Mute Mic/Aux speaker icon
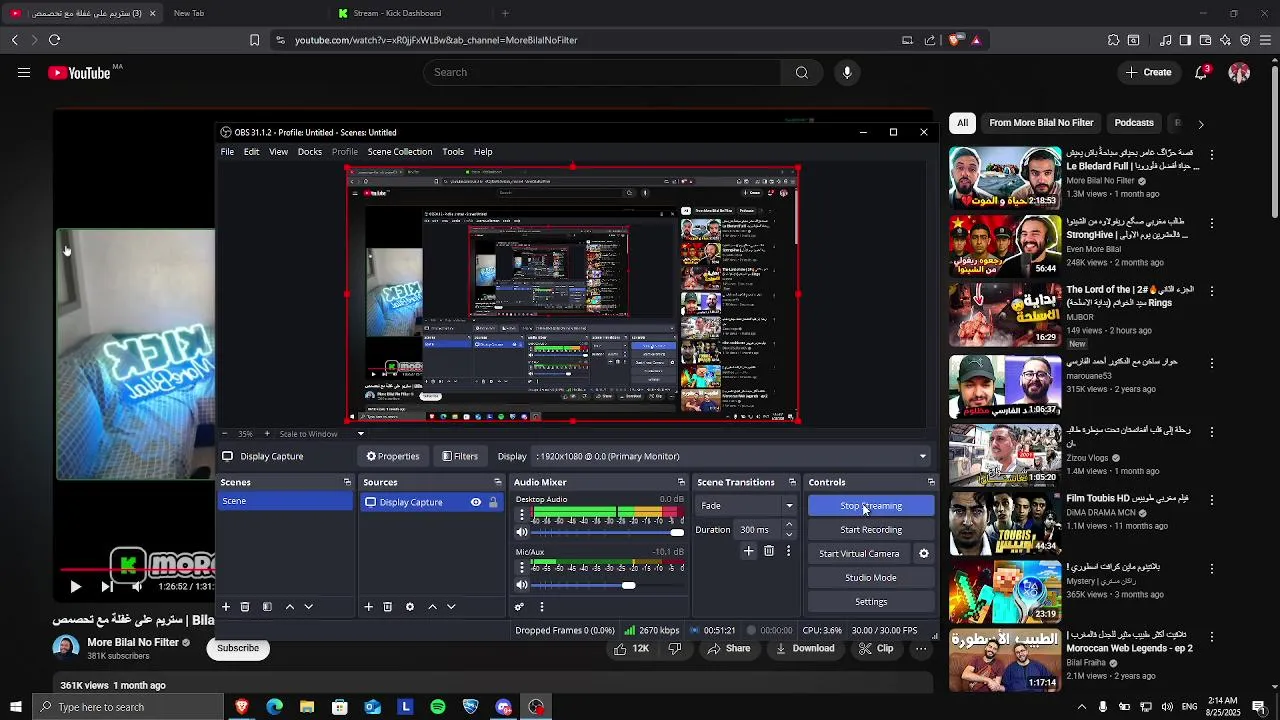The image size is (1280, 720). coord(521,585)
